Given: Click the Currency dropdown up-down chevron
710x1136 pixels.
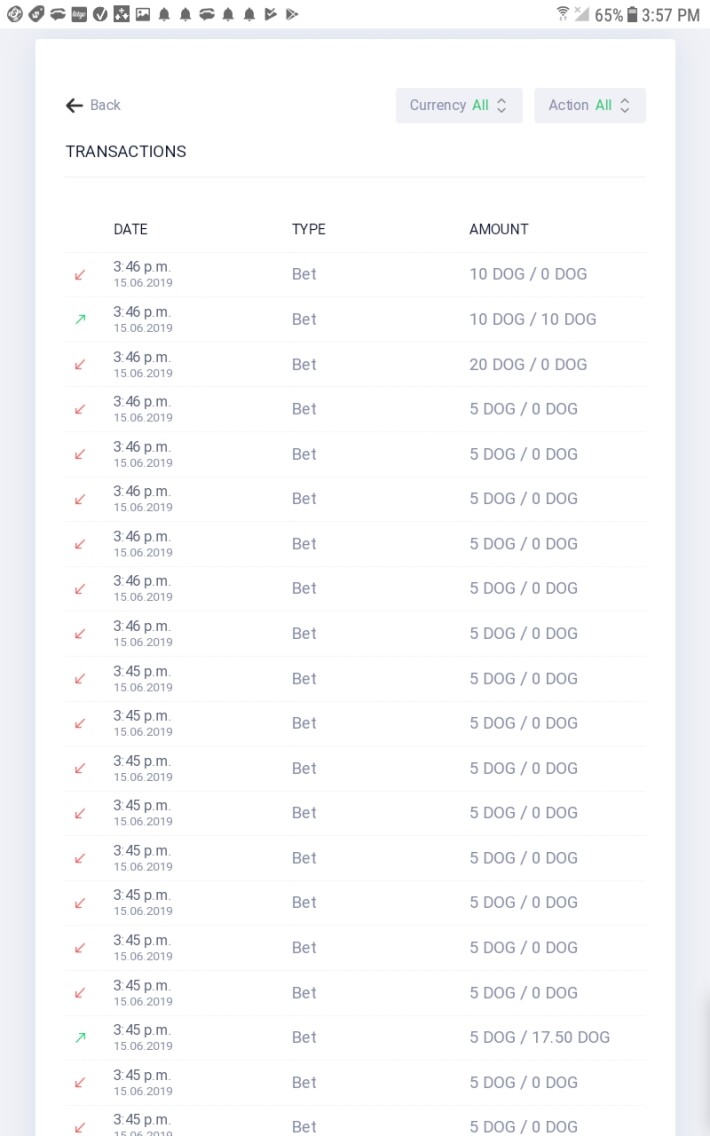Looking at the screenshot, I should click(501, 106).
